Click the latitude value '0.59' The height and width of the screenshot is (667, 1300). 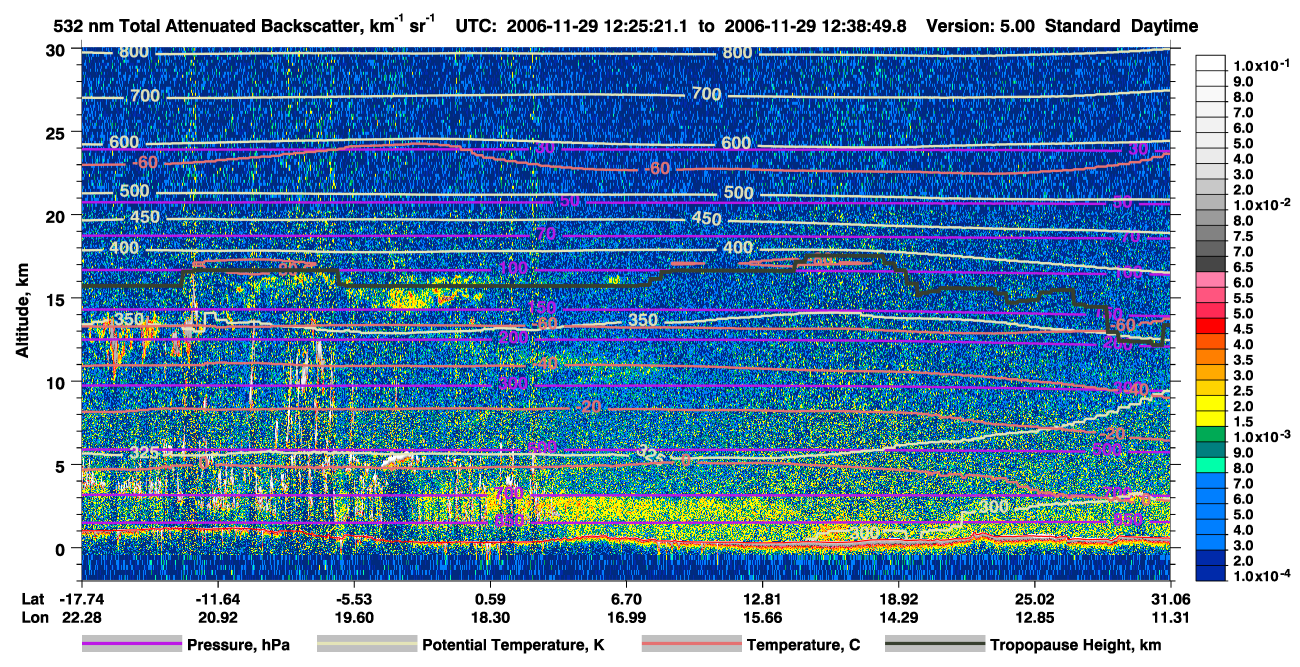[490, 598]
